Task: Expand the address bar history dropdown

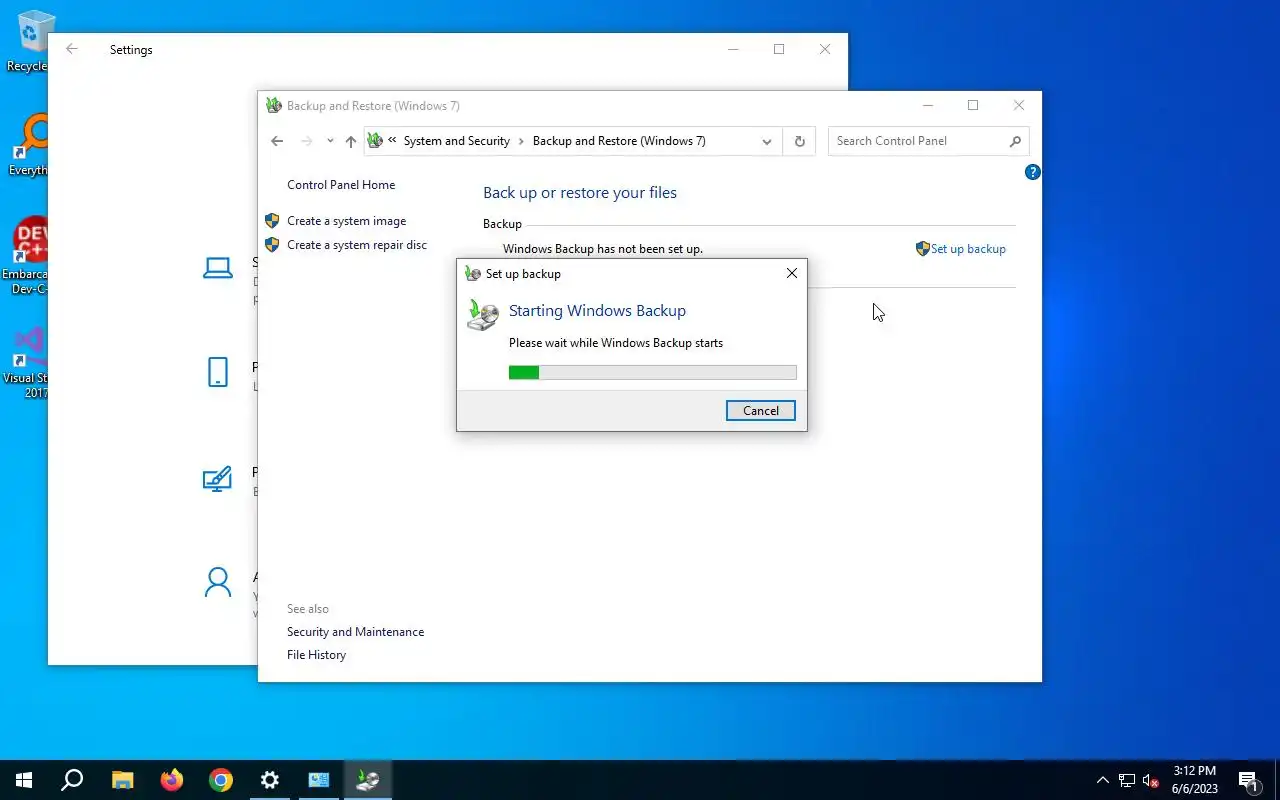Action: pyautogui.click(x=767, y=141)
